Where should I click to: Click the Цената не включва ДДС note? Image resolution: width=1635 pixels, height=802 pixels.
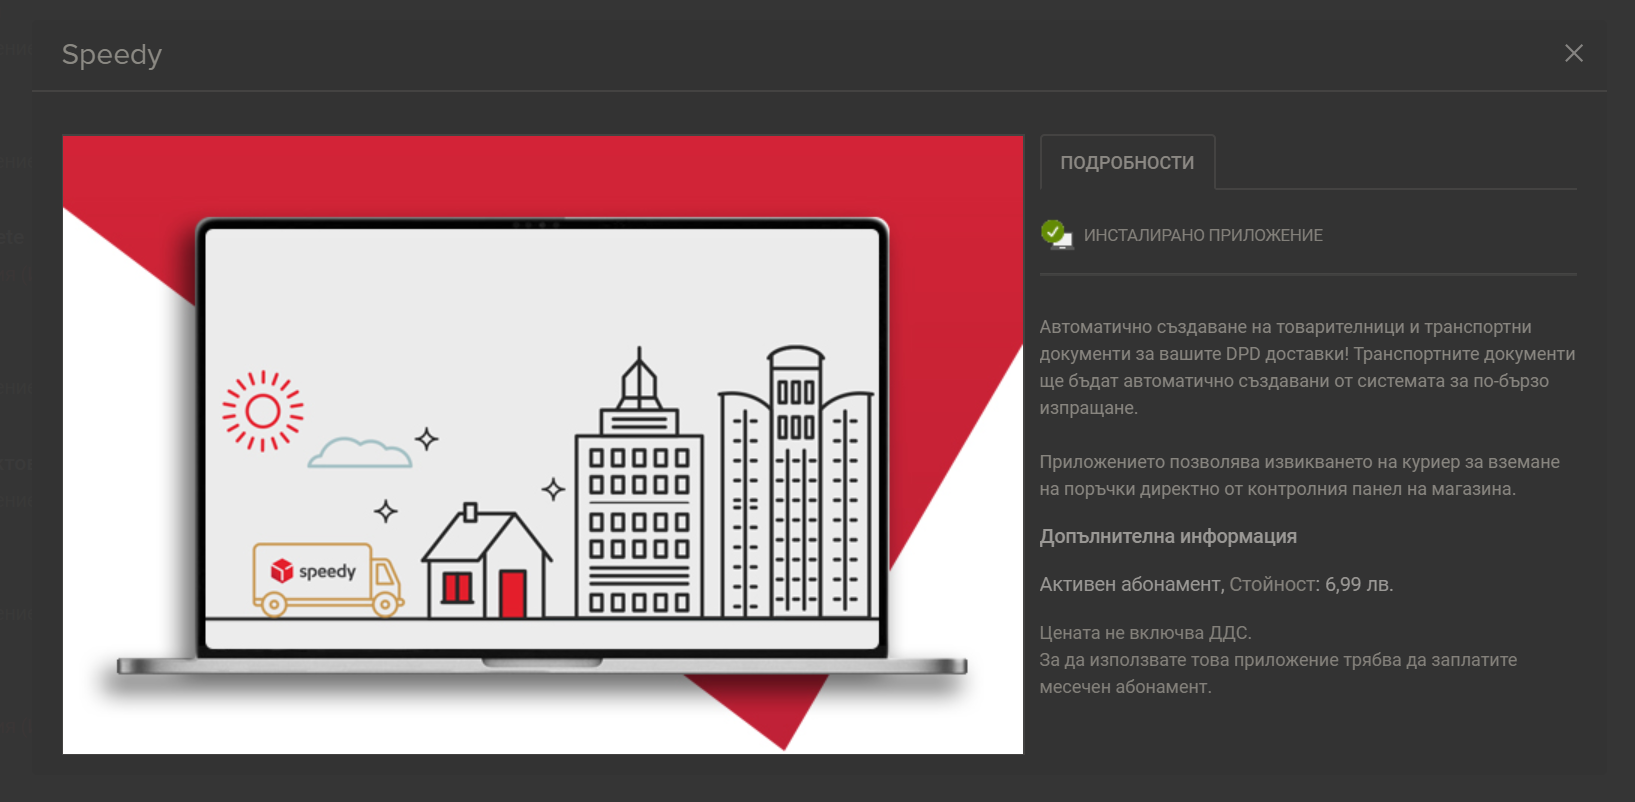coord(1145,633)
